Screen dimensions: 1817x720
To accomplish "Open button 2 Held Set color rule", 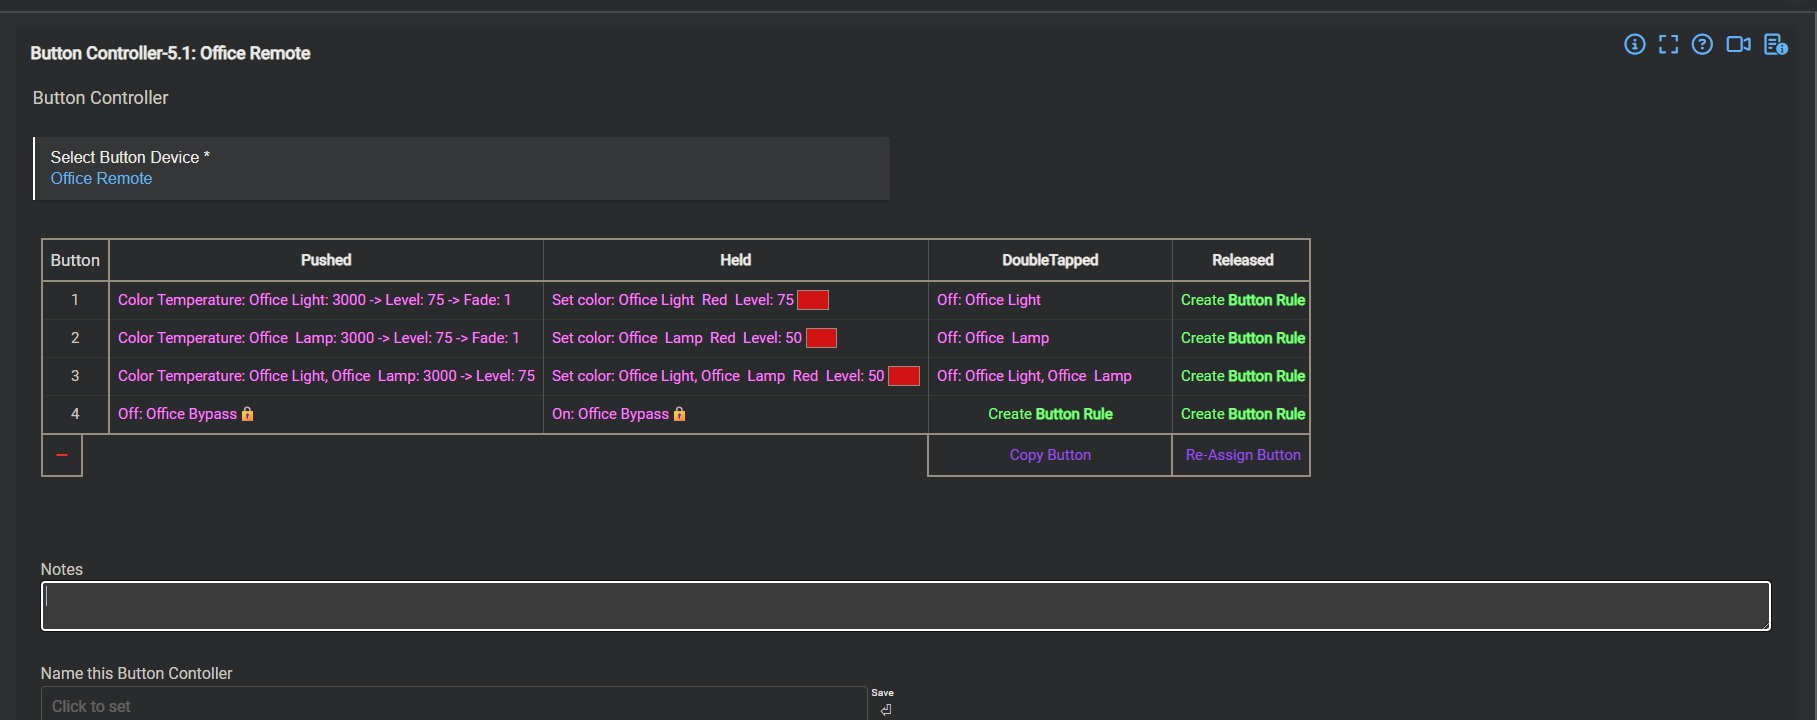I will [x=676, y=338].
